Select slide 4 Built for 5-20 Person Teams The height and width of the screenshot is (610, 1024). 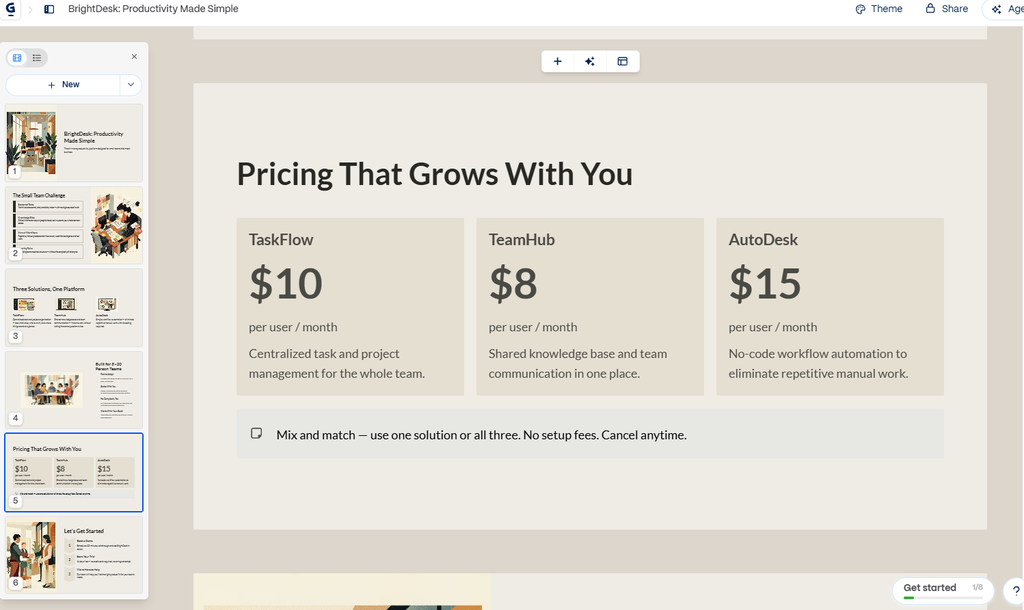coord(74,390)
